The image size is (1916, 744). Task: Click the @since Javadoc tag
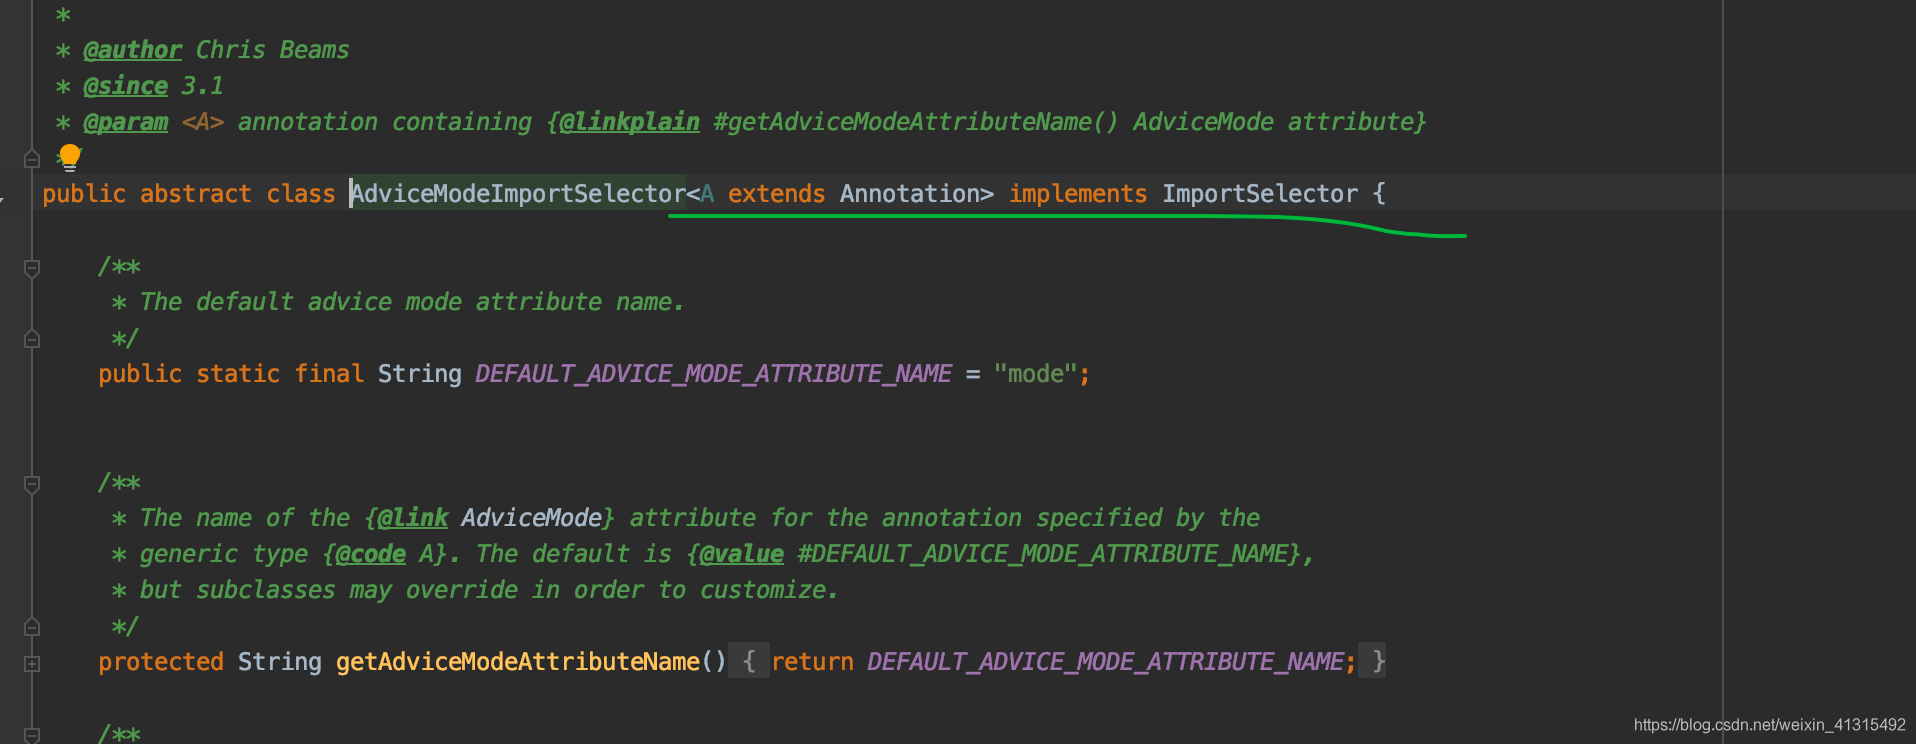coord(125,86)
